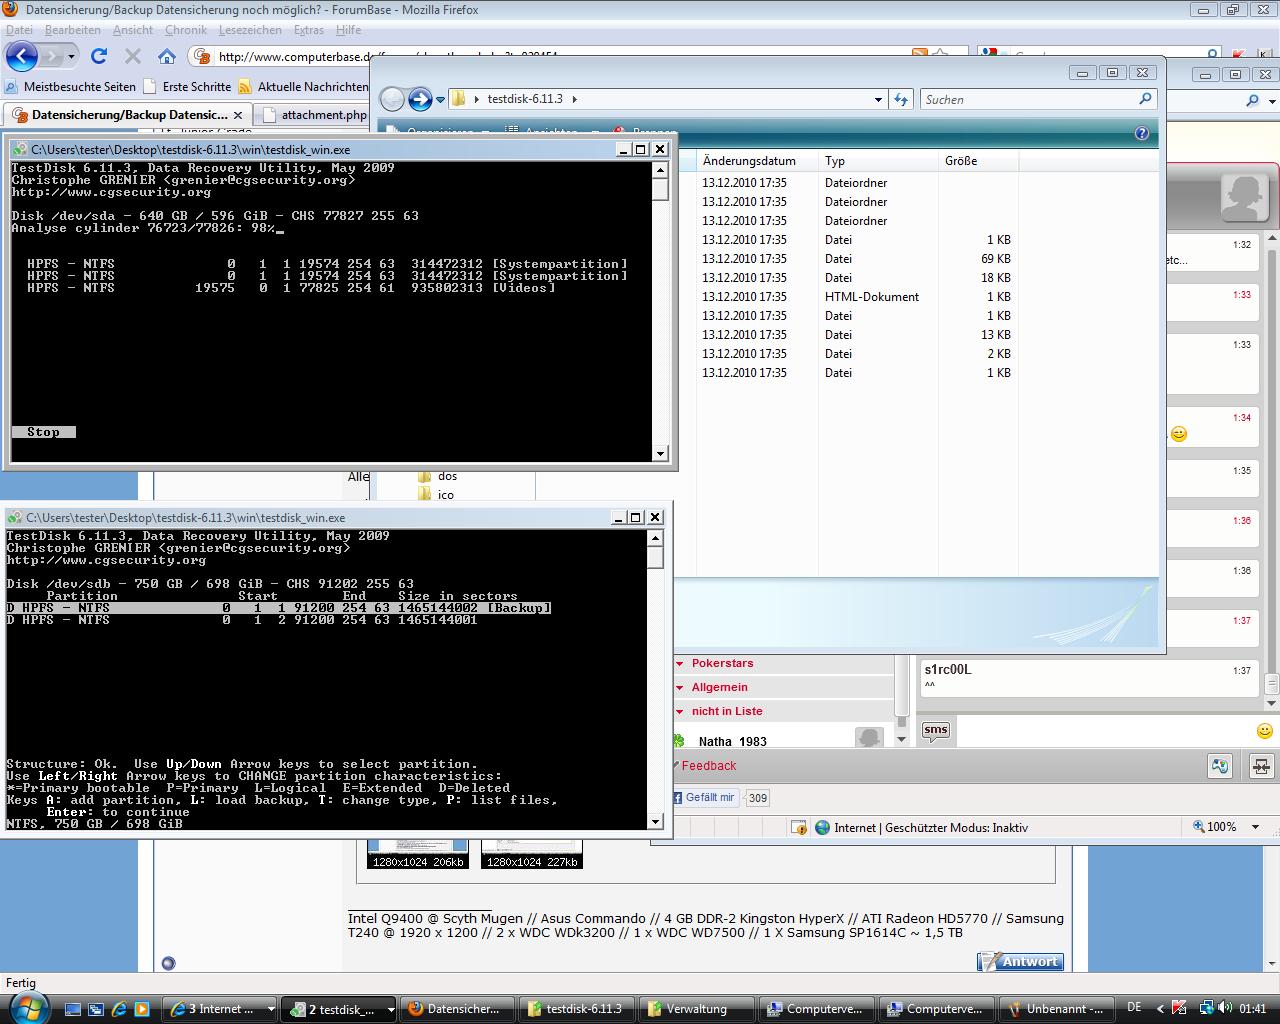
Task: Select the Backup partition line in TestDisk
Action: coord(279,608)
